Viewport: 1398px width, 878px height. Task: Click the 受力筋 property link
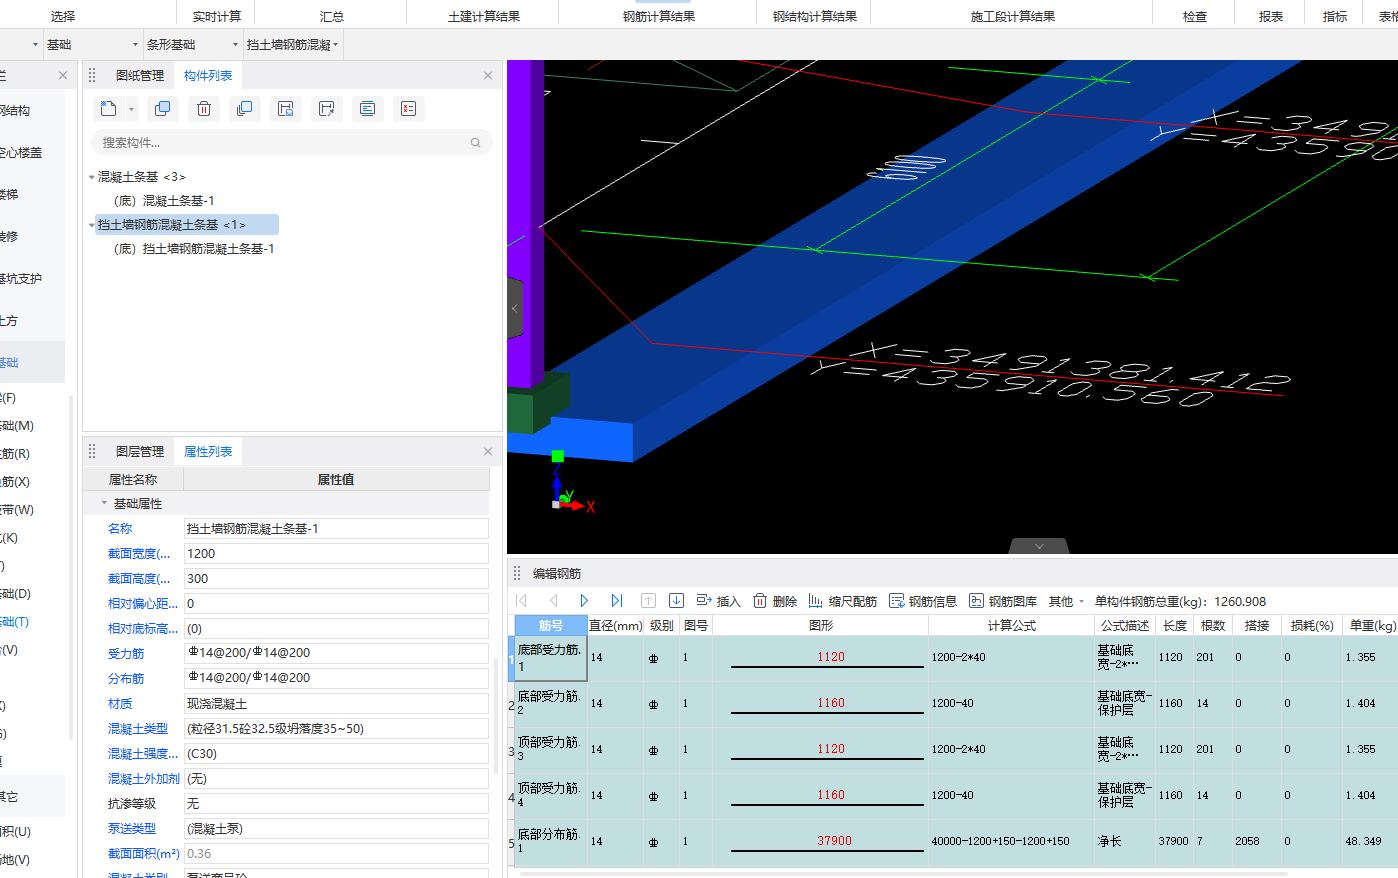pos(126,654)
